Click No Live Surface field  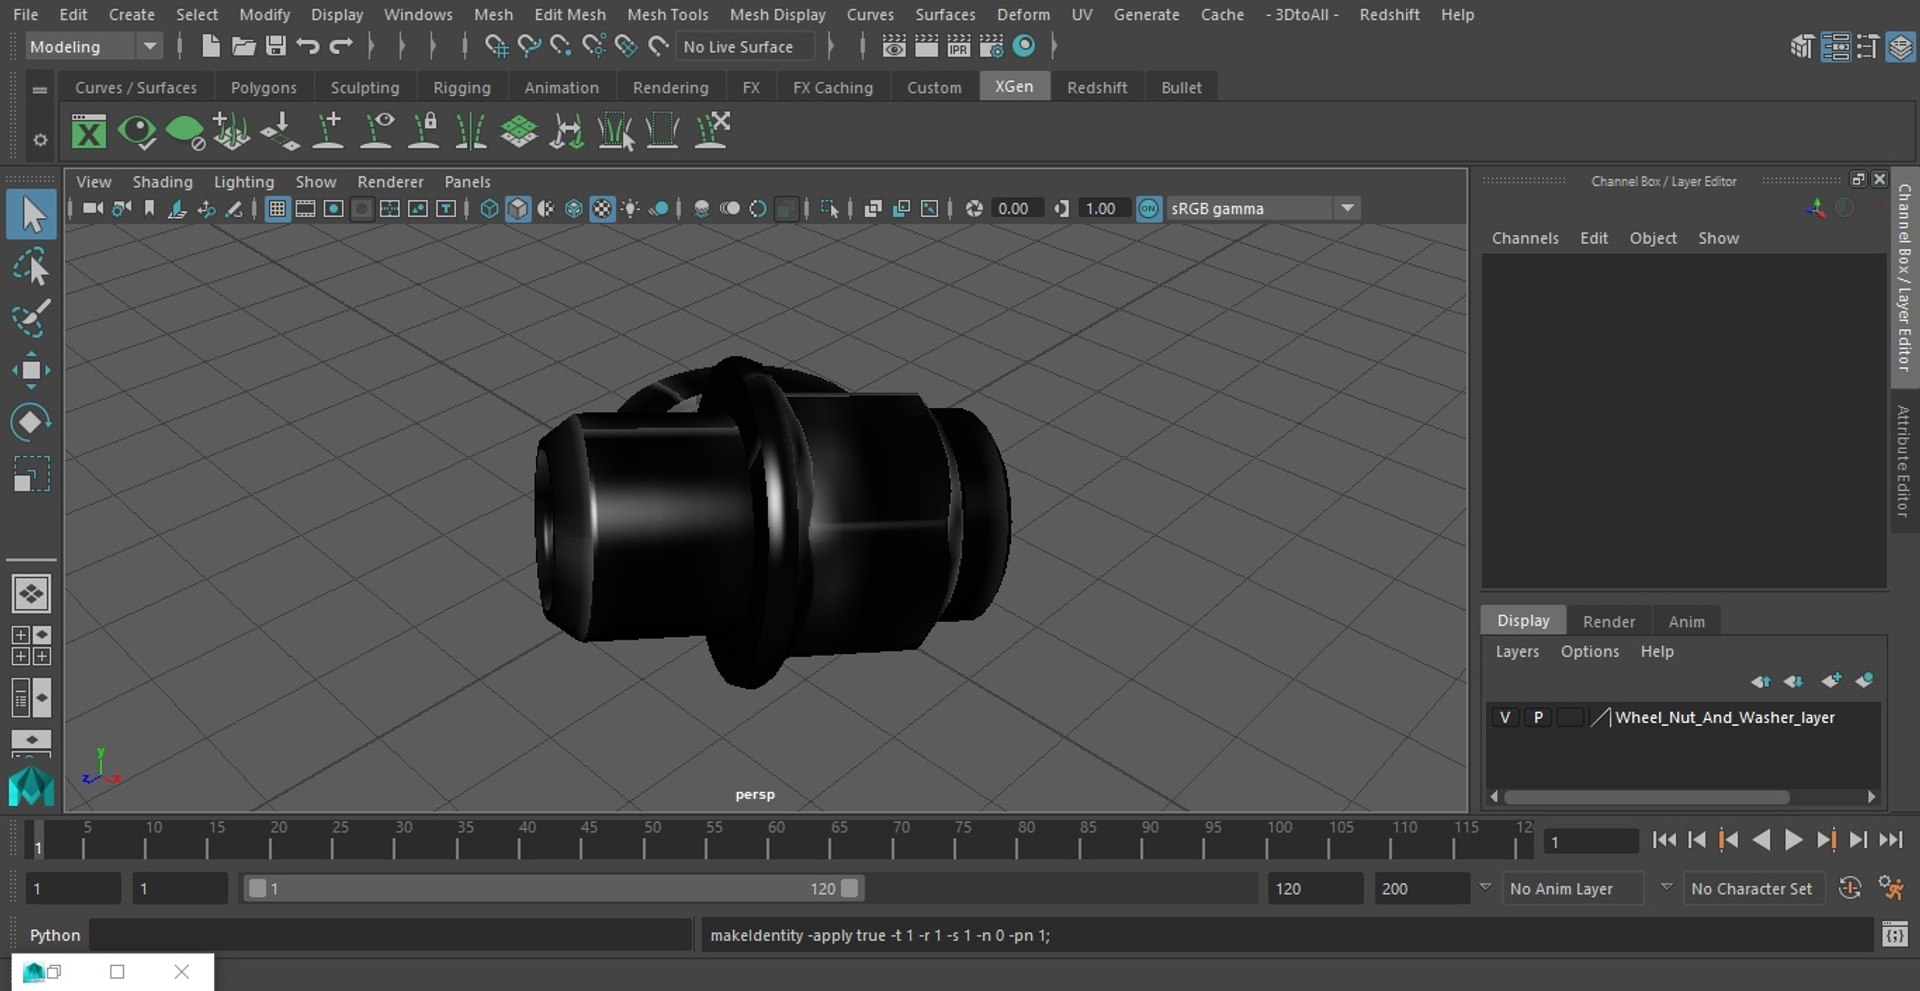745,46
